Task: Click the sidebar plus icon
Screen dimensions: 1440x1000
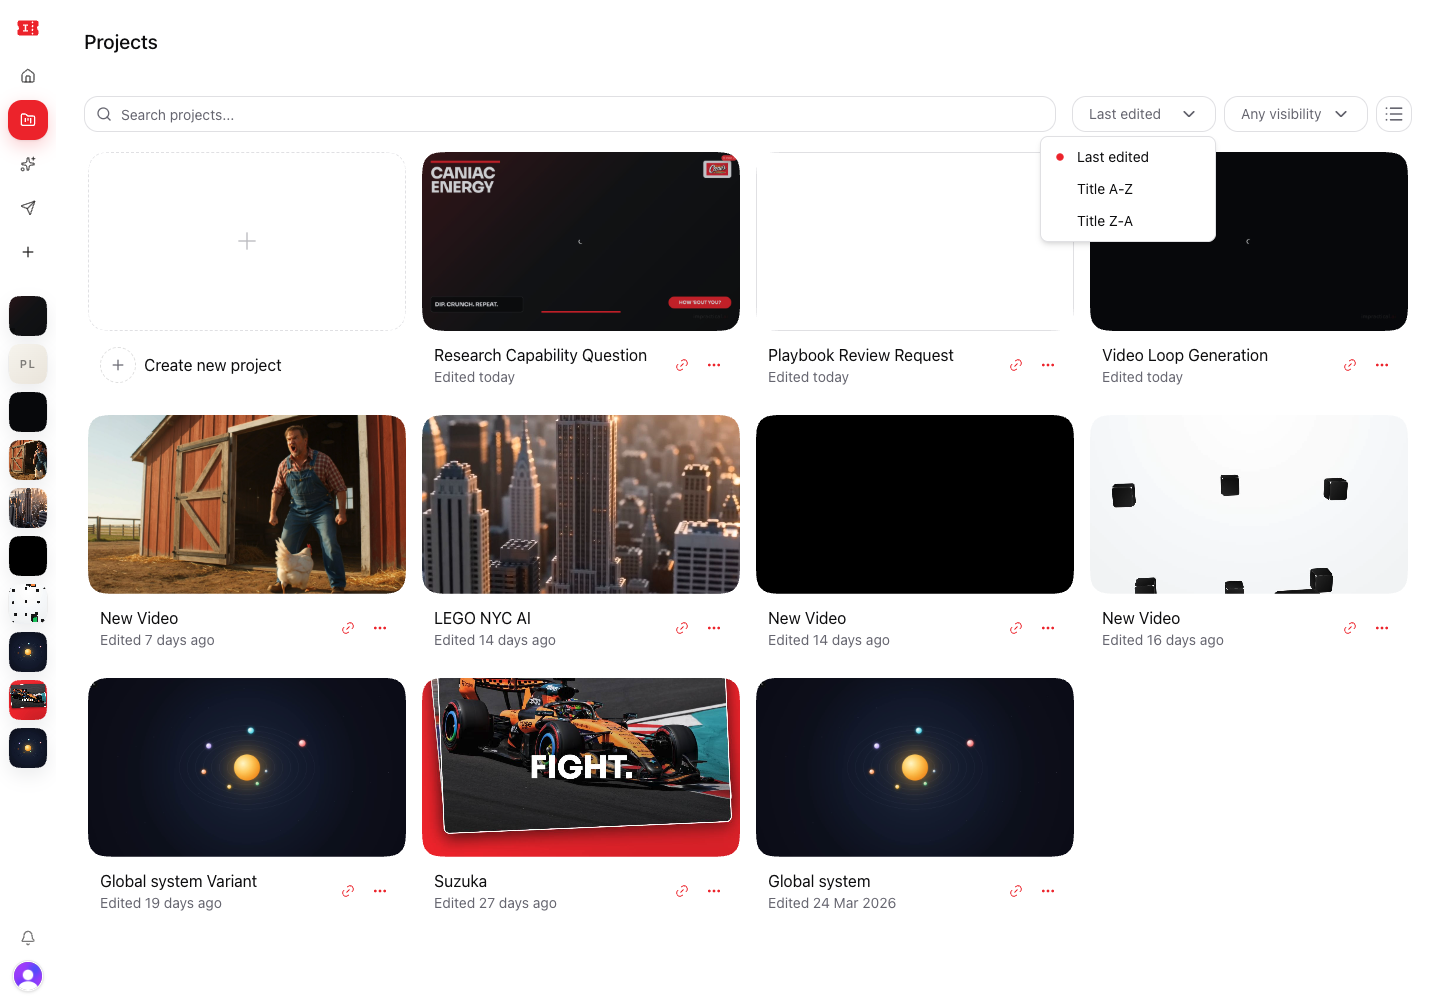Action: 28,252
